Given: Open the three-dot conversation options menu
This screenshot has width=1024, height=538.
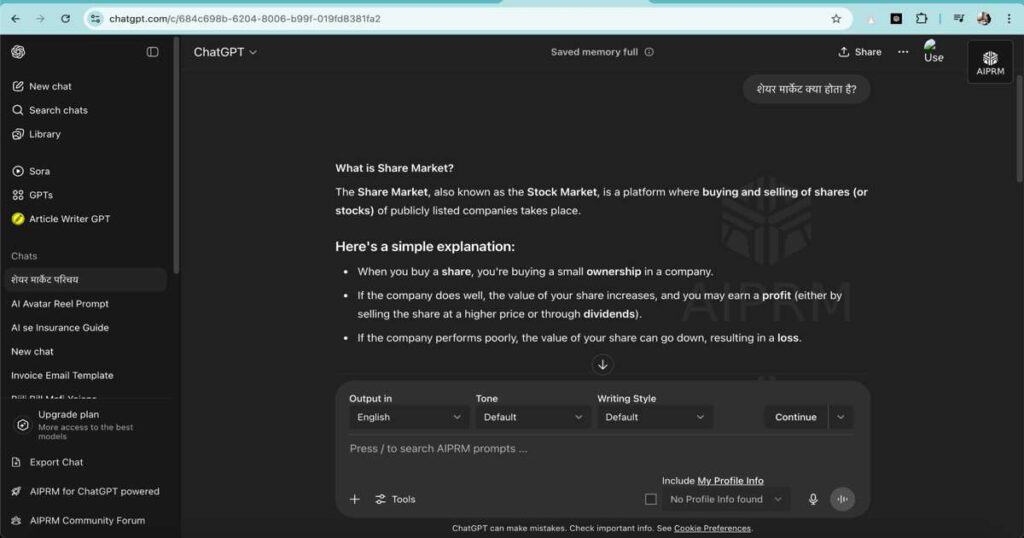Looking at the screenshot, I should coord(903,52).
